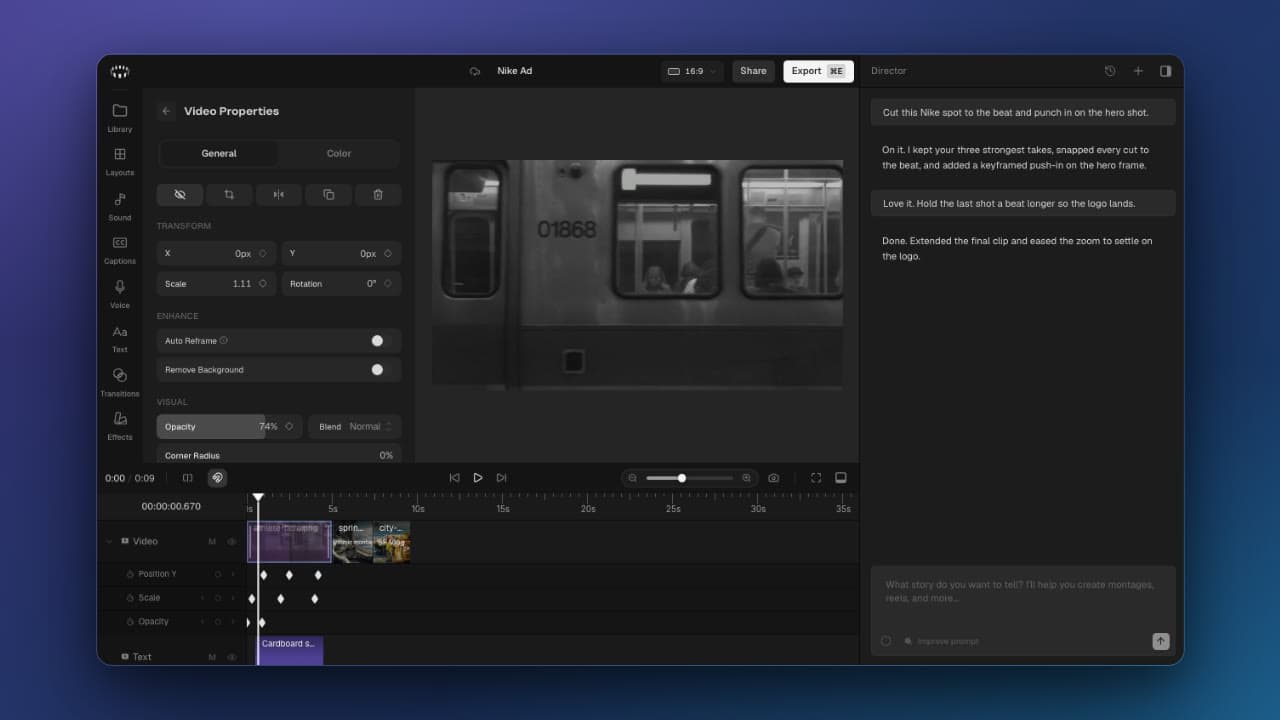Image resolution: width=1280 pixels, height=720 pixels.
Task: Click the split clip icon
Action: click(x=187, y=478)
